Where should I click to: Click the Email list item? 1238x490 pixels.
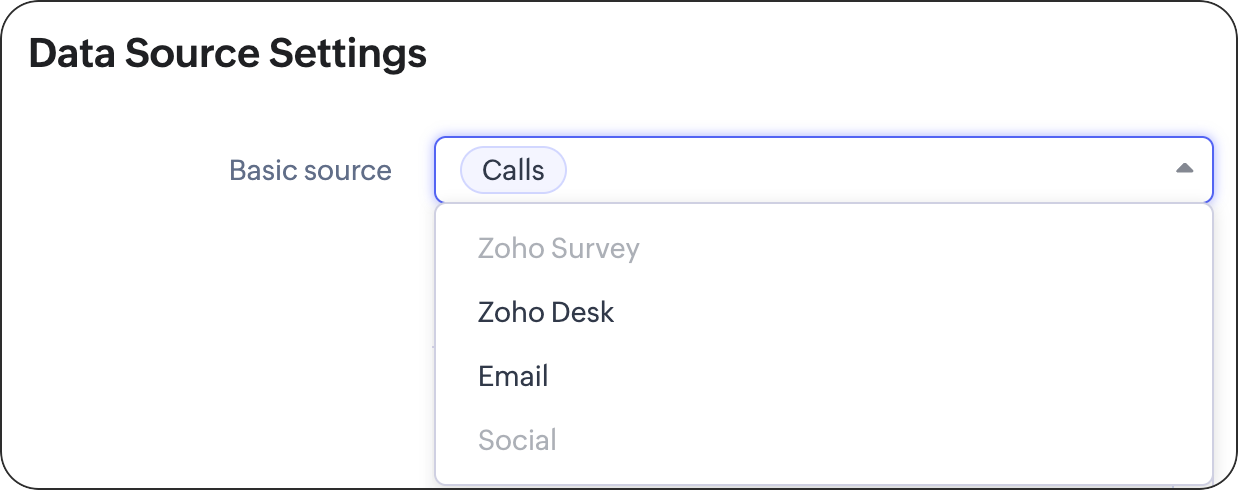tap(513, 376)
